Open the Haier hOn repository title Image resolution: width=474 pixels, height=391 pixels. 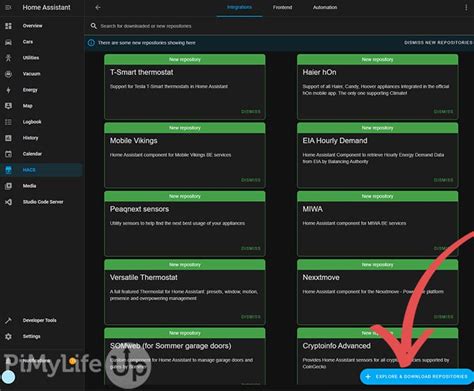pos(319,72)
